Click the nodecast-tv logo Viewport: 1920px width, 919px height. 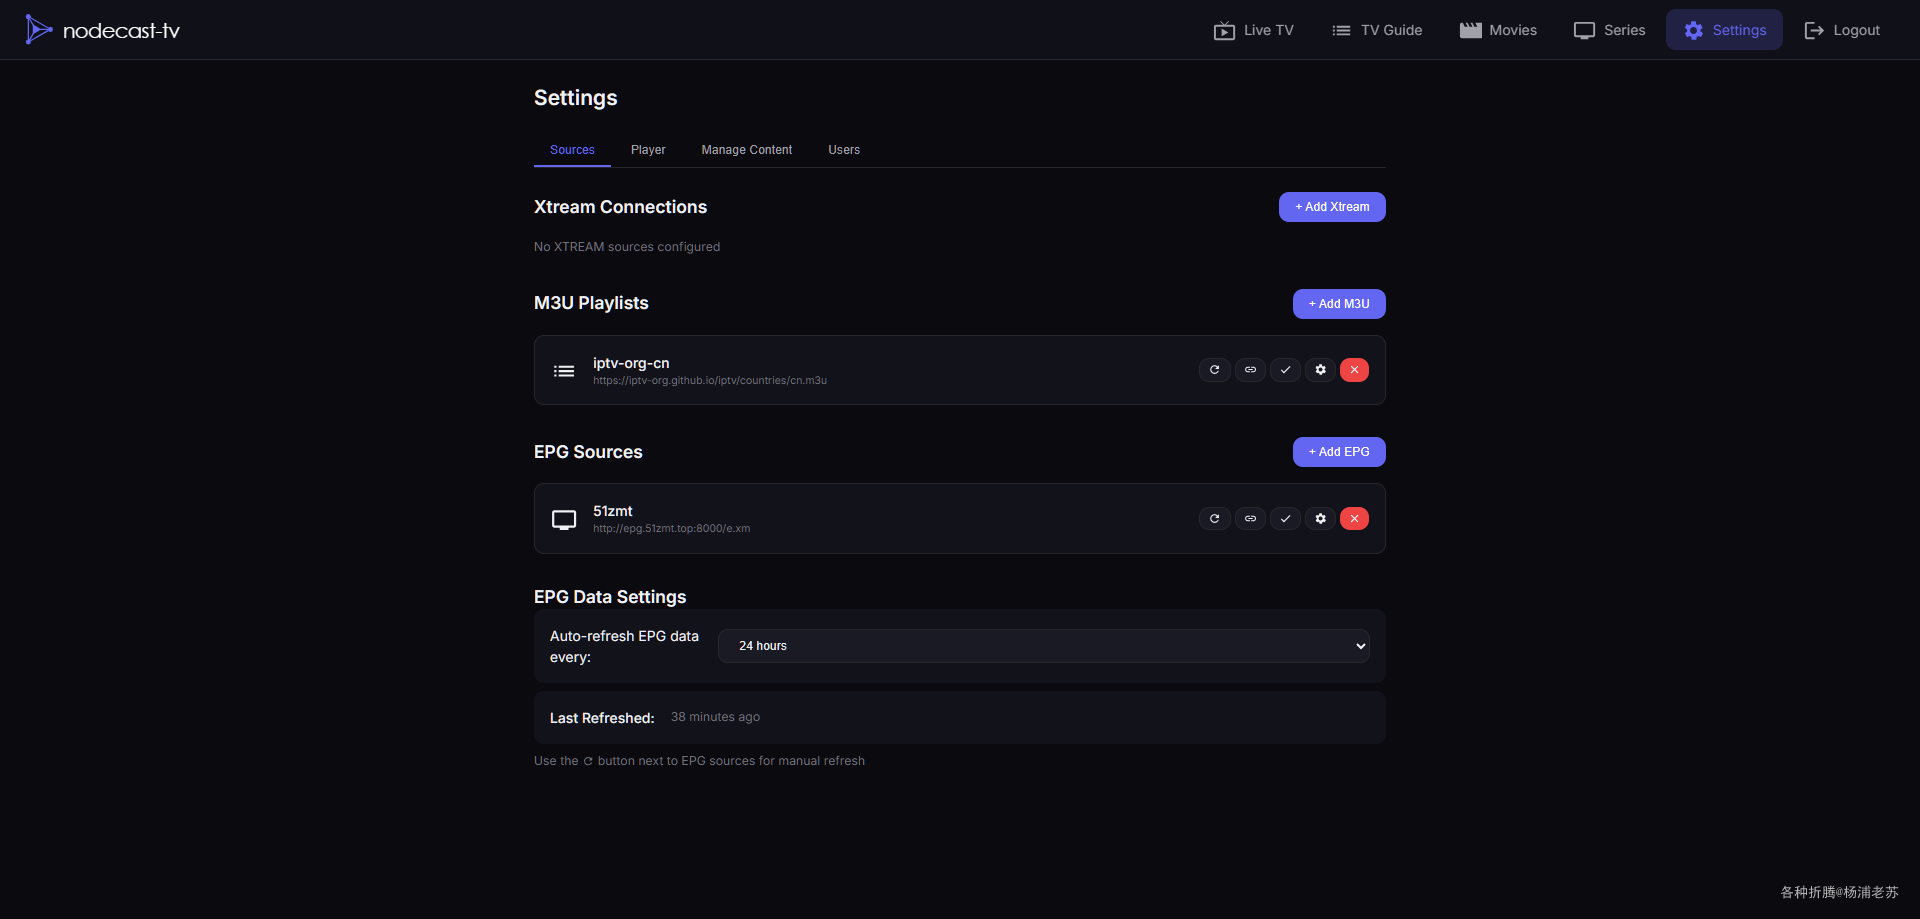point(102,30)
